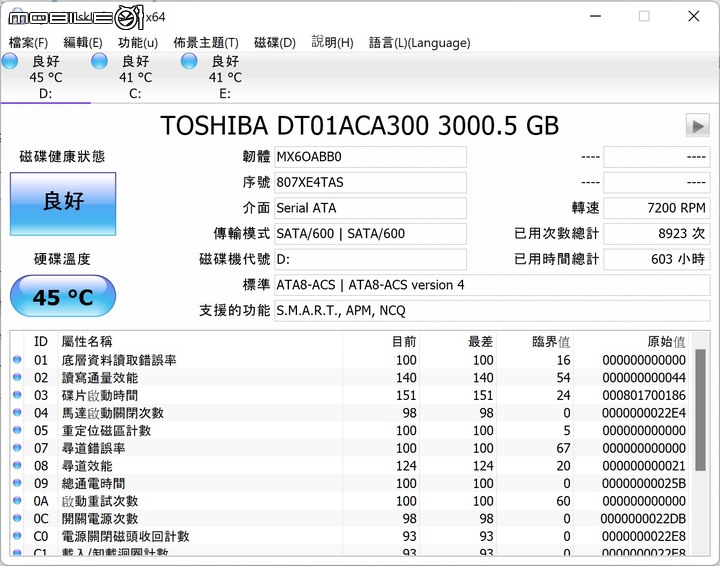Click the drive letter field D:
The image size is (720, 566).
(370, 259)
